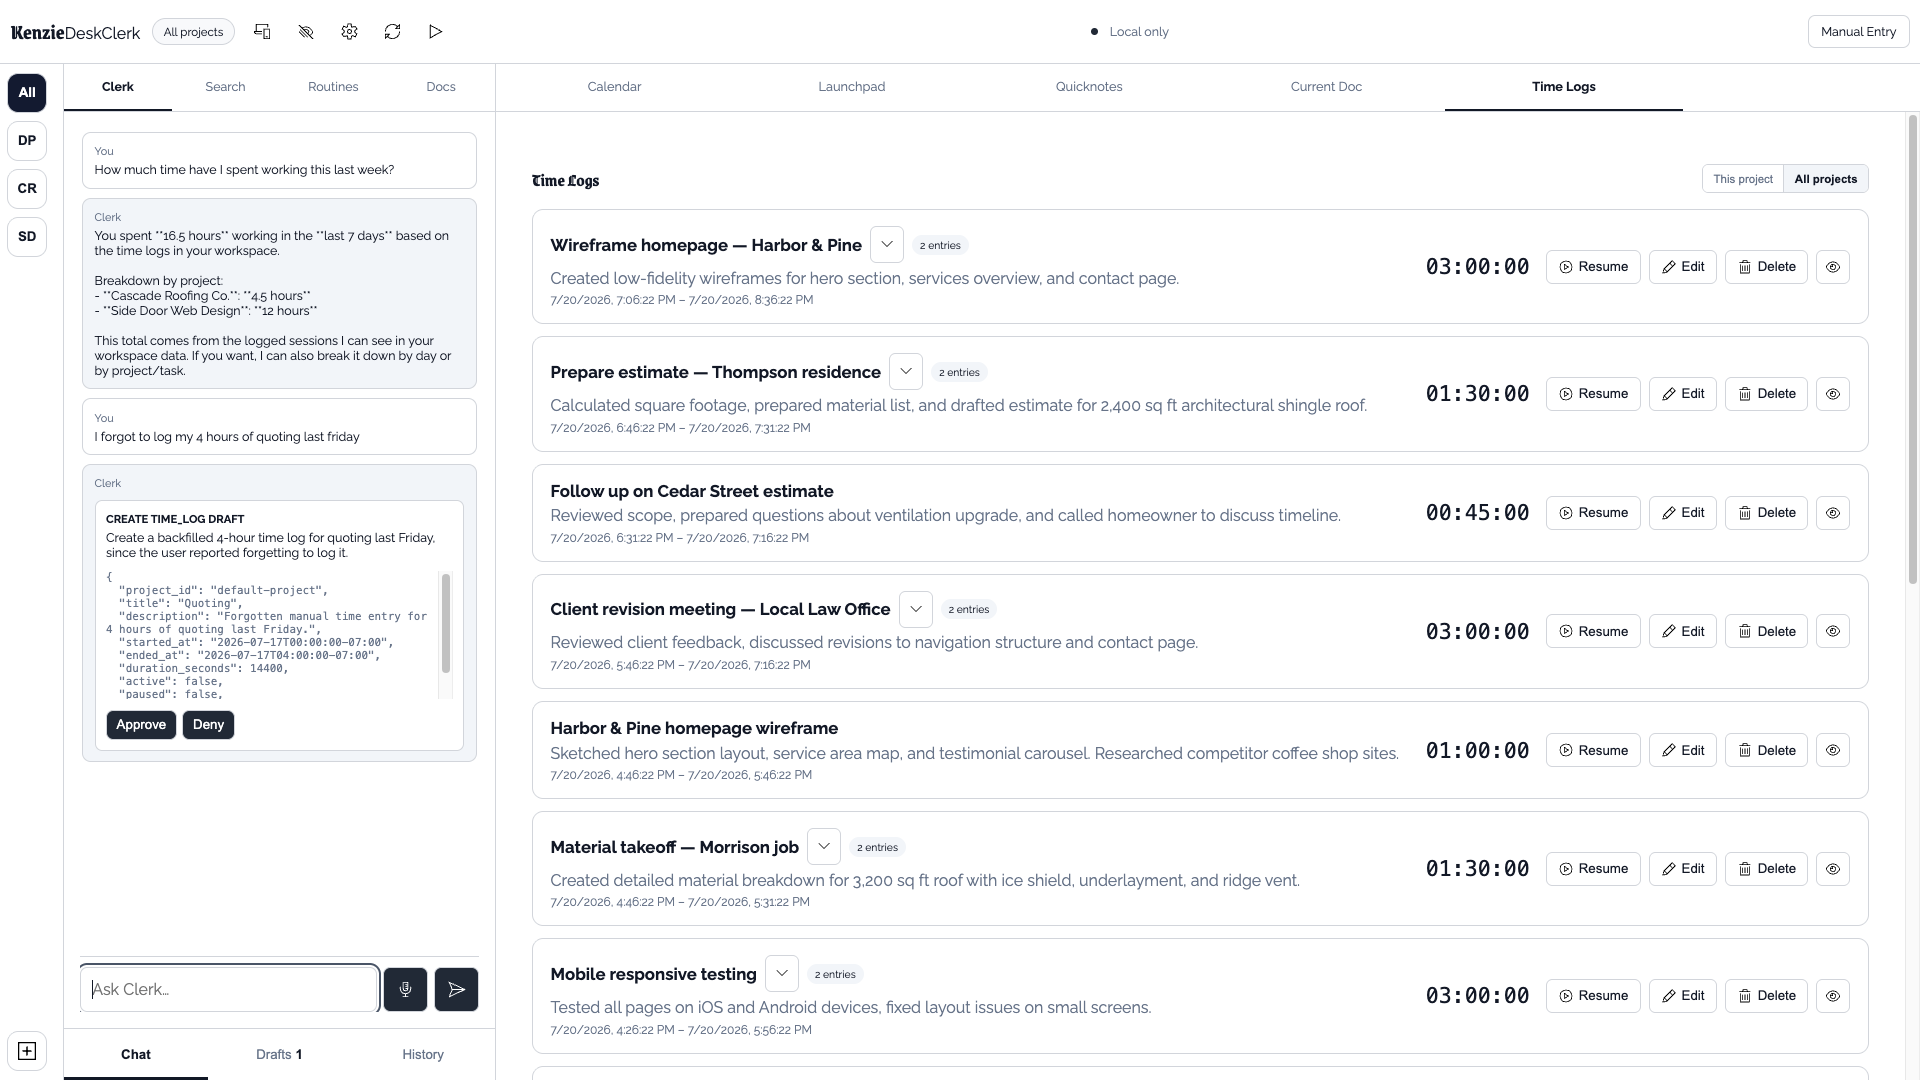1920x1080 pixels.
Task: Click the Ask Clerk input field
Action: [x=229, y=989]
